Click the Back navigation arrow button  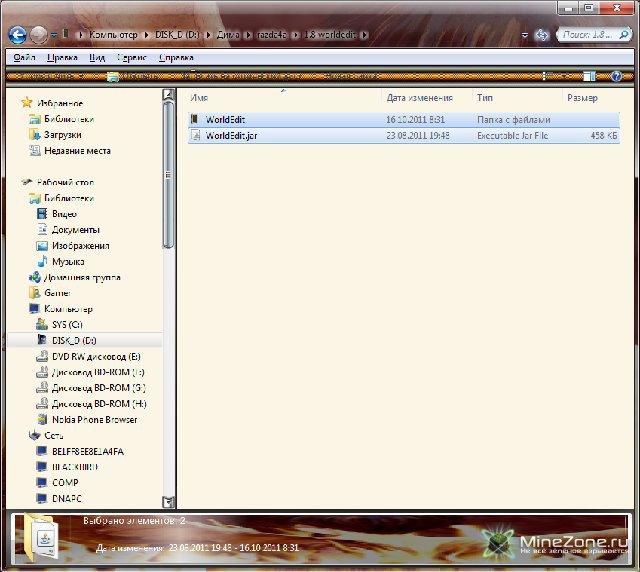[17, 34]
